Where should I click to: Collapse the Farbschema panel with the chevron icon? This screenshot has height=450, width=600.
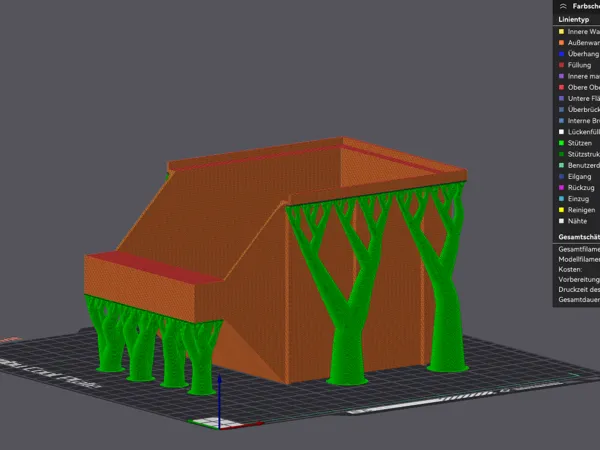pyautogui.click(x=563, y=6)
